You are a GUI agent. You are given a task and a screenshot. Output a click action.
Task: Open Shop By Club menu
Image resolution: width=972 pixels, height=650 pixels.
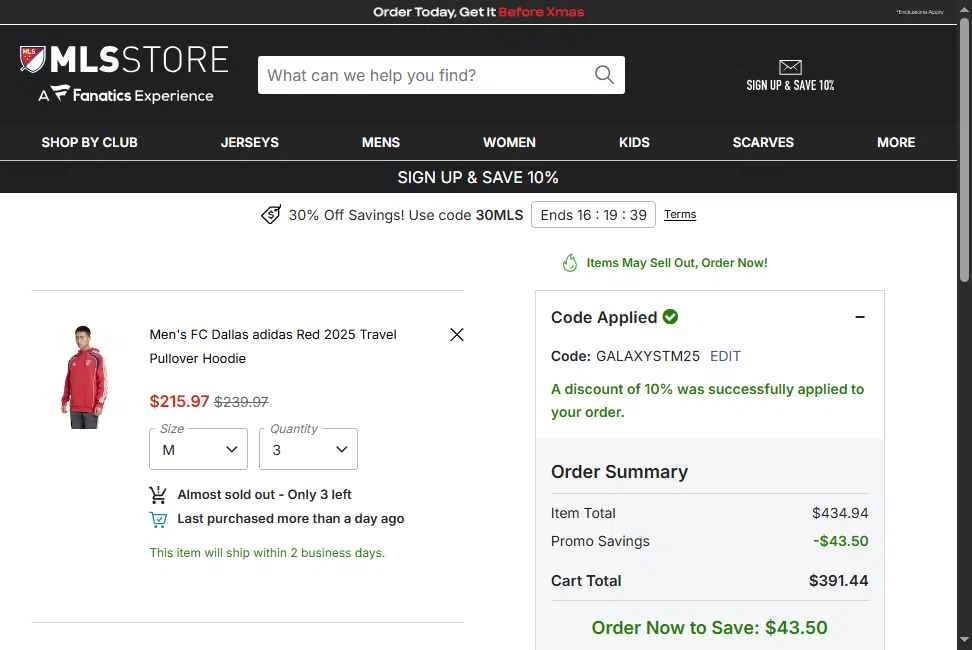click(89, 143)
